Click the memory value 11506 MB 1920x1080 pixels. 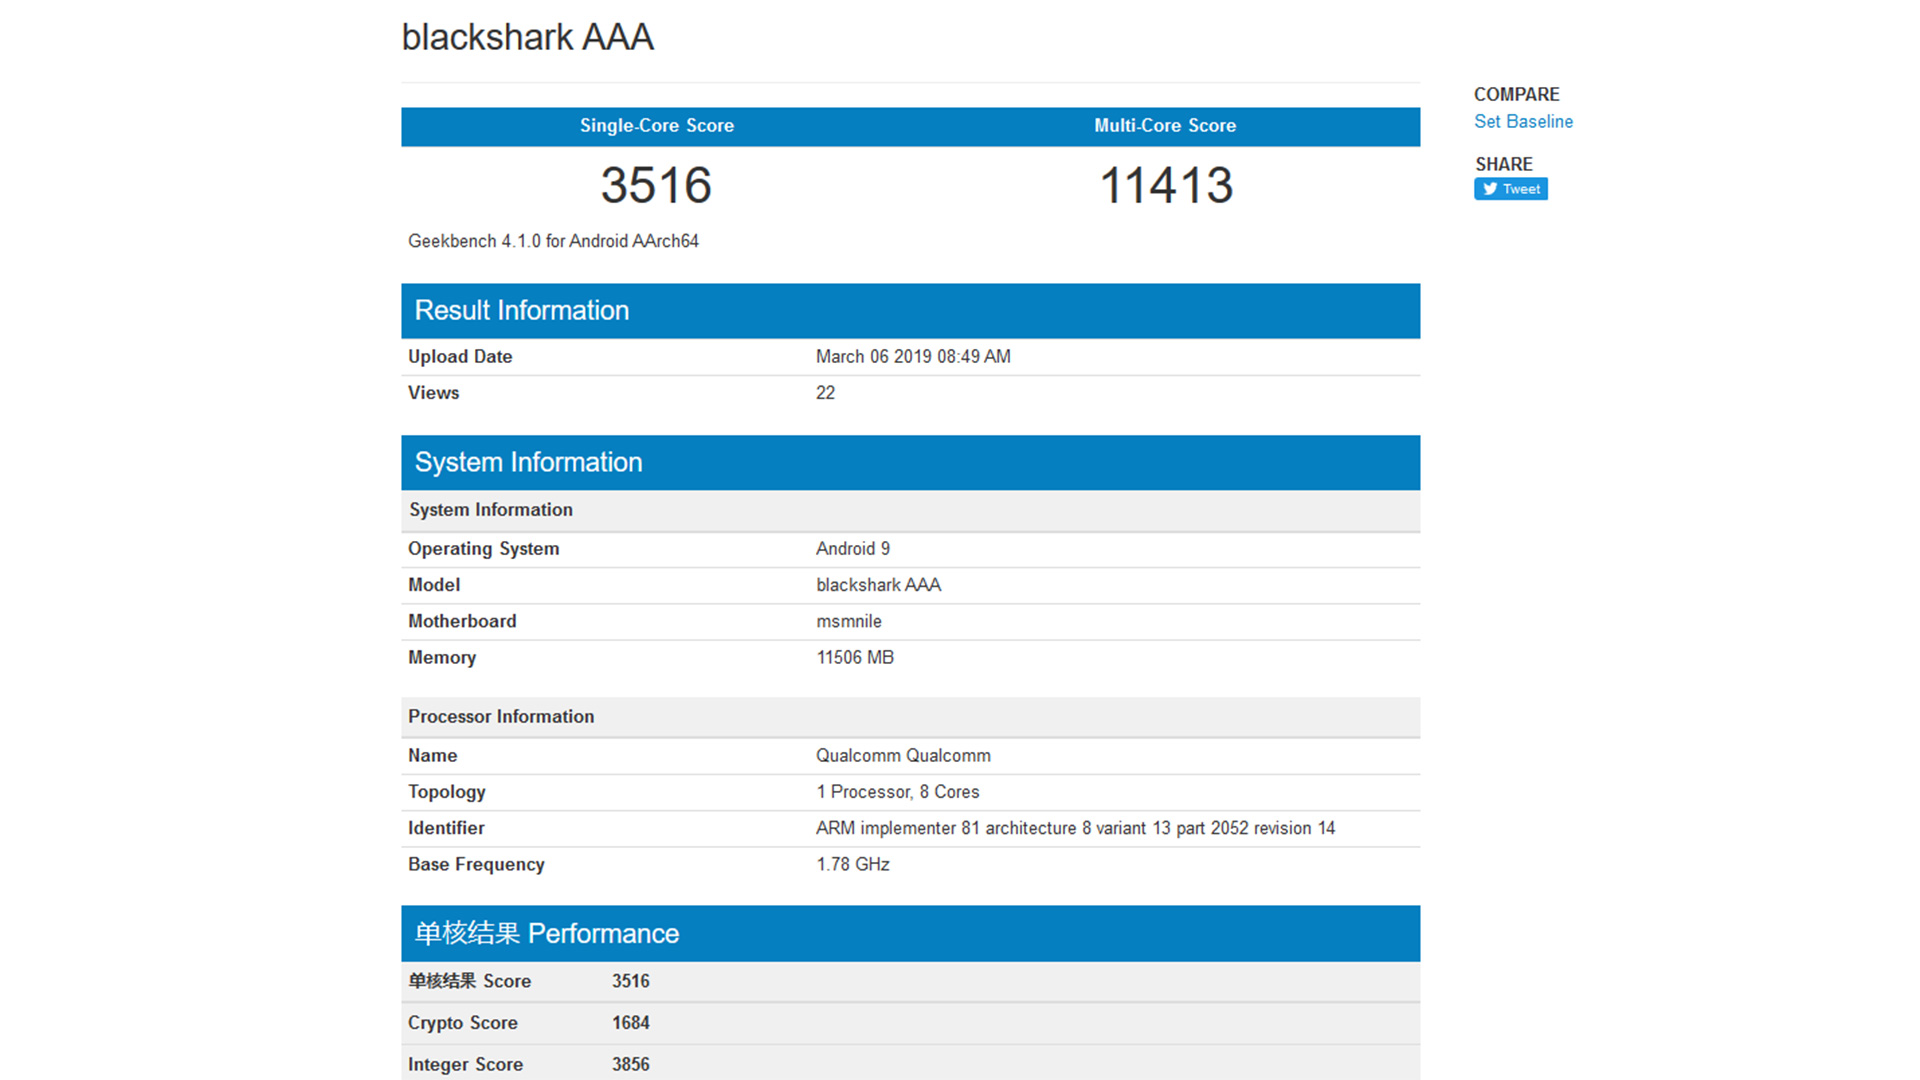(854, 657)
